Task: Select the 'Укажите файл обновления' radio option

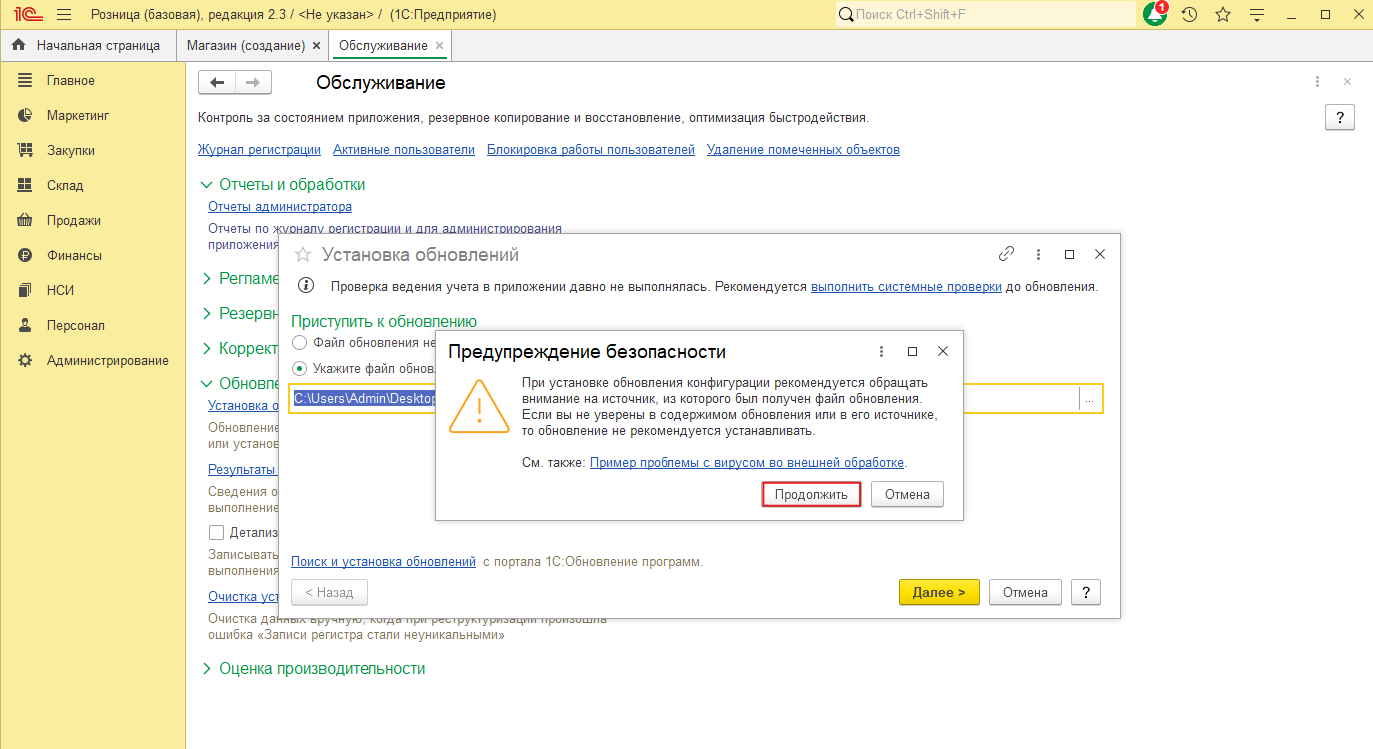Action: [299, 367]
